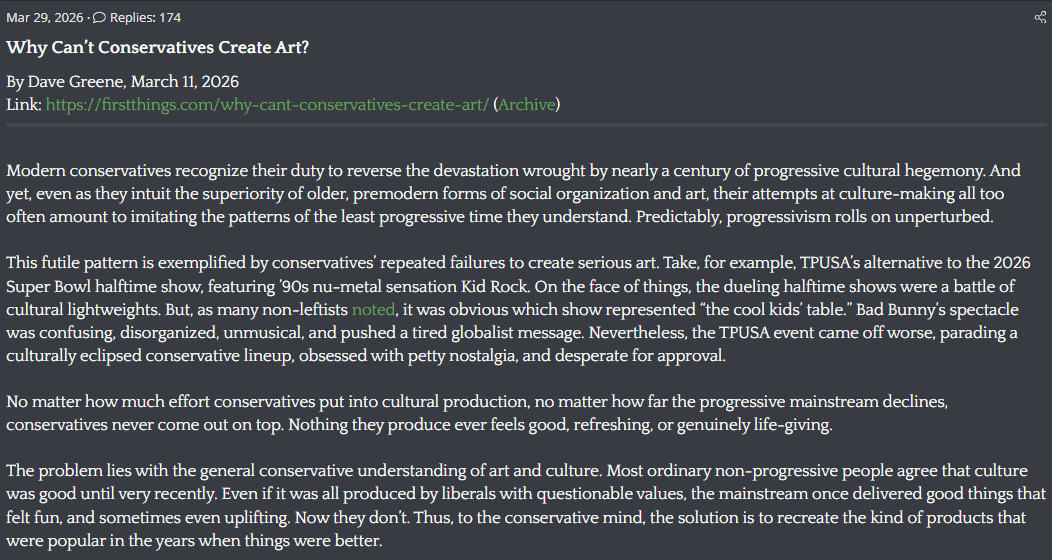Click the share icon at top right
1052x560 pixels.
click(1039, 18)
